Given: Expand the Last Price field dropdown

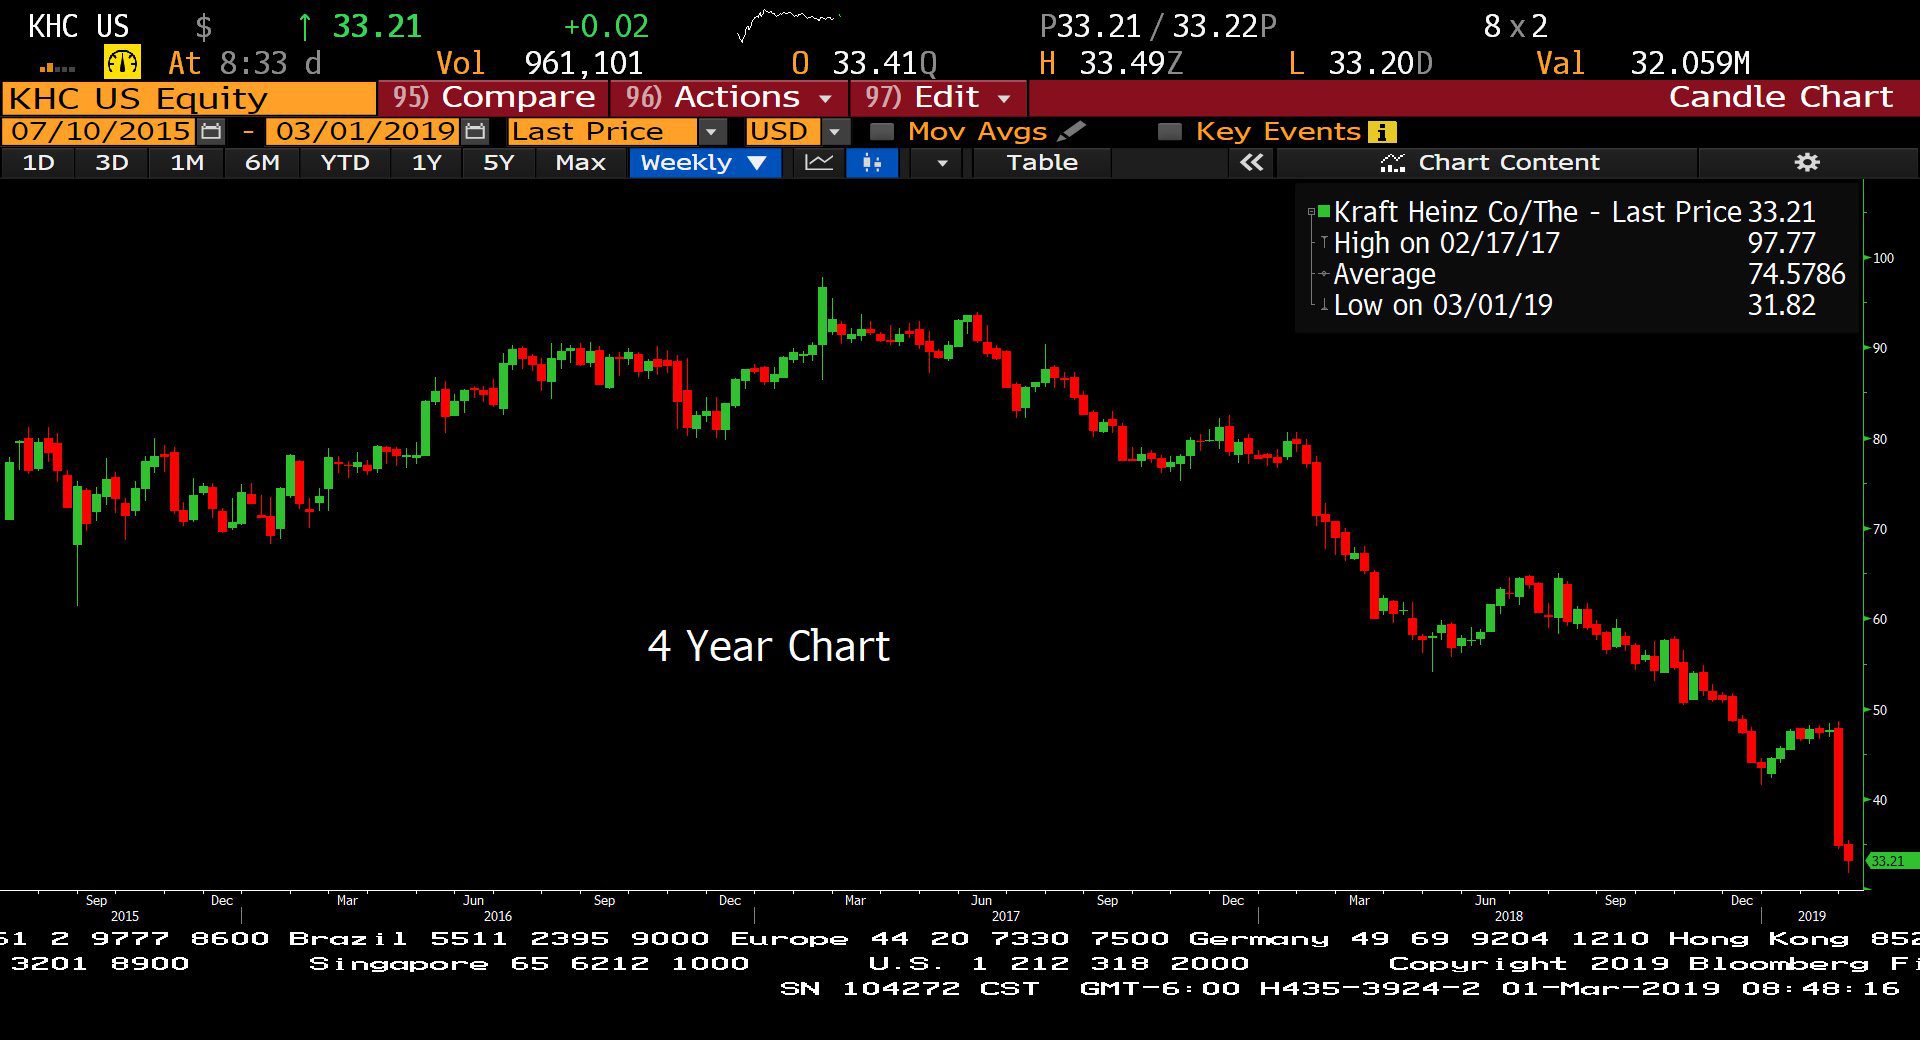Looking at the screenshot, I should (x=711, y=132).
